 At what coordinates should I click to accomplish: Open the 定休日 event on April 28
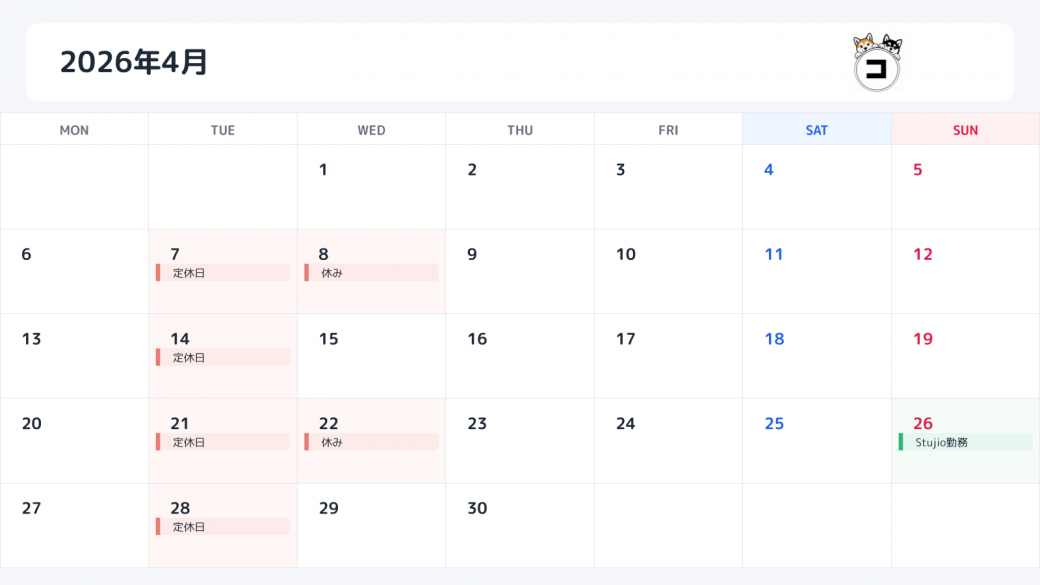point(222,527)
